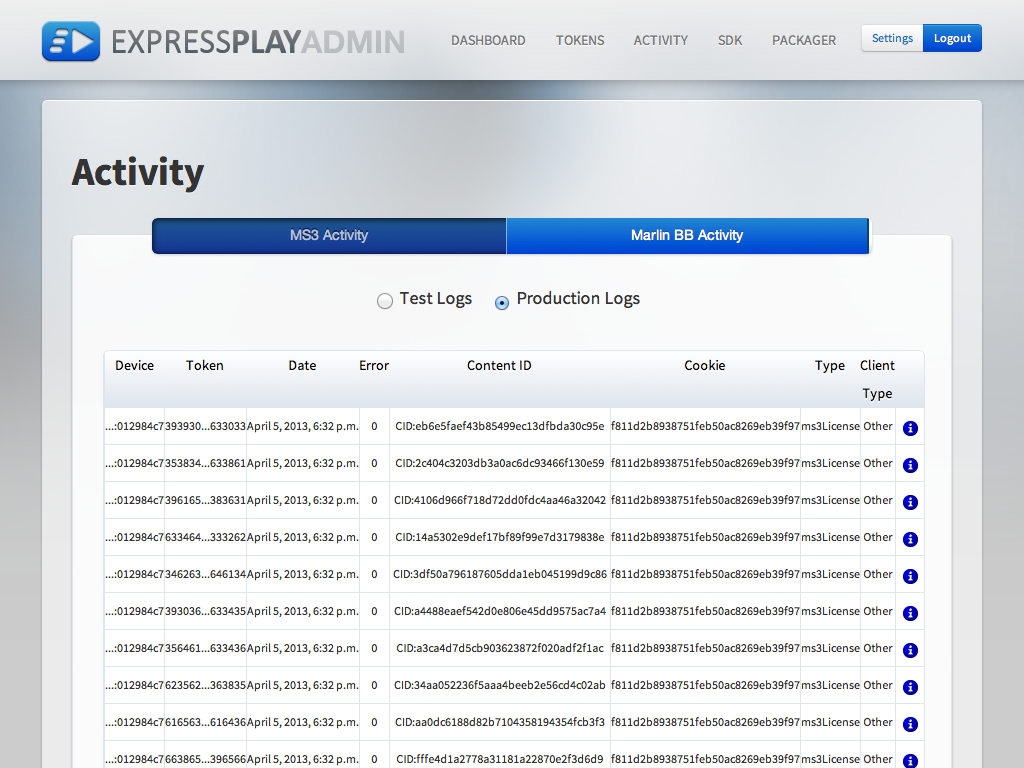Select the Test Logs radio button
Viewport: 1024px width, 768px height.
point(385,301)
